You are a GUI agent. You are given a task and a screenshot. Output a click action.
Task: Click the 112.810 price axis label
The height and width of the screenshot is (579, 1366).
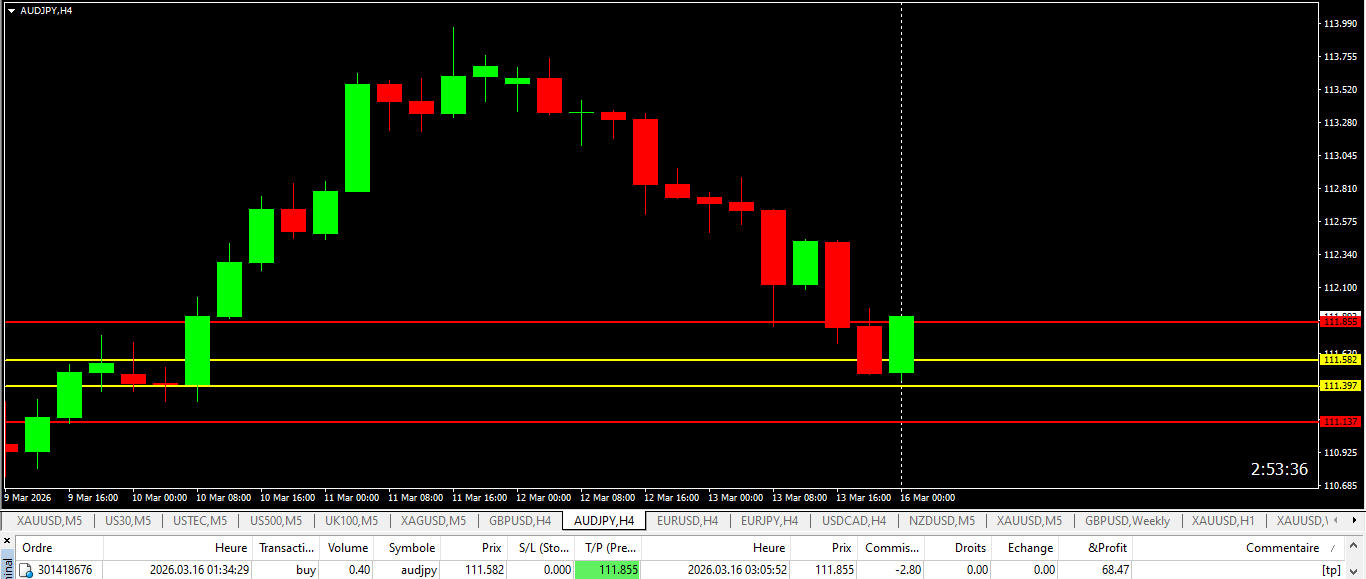[1340, 189]
